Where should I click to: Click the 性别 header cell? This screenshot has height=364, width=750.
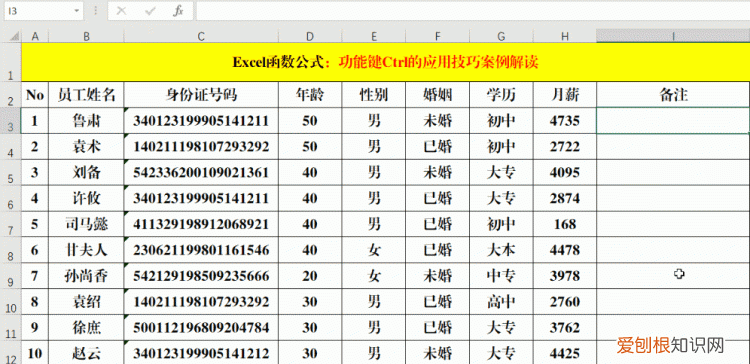[374, 95]
